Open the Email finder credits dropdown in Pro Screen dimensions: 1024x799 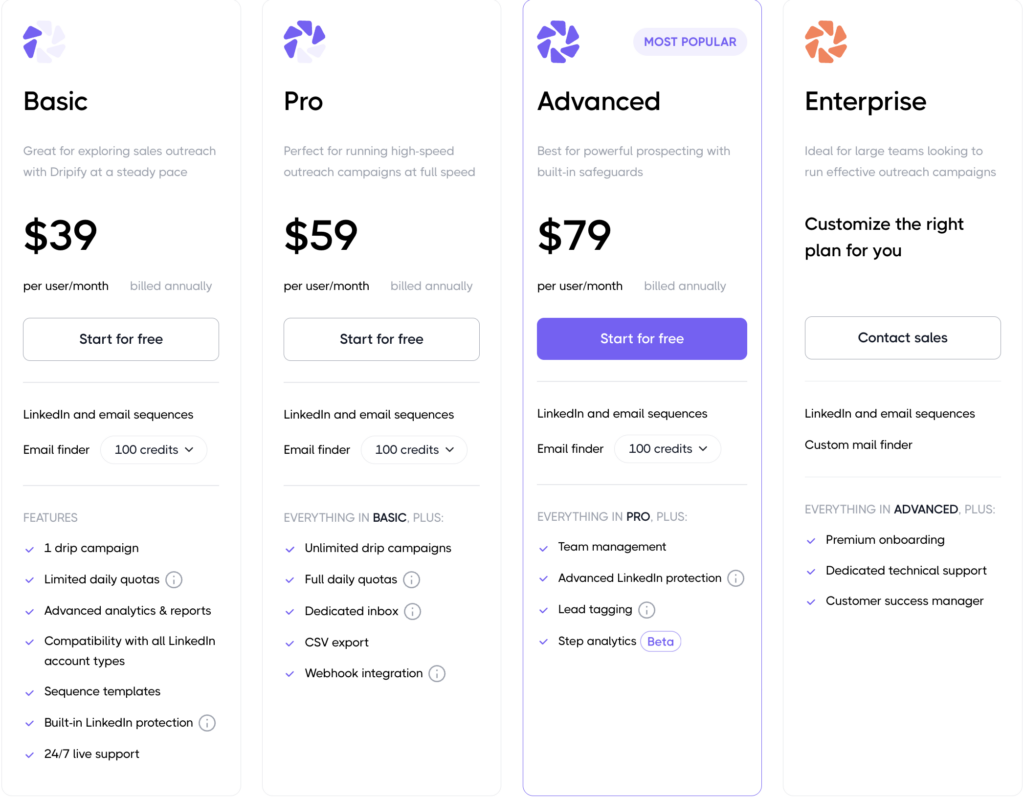tap(414, 449)
